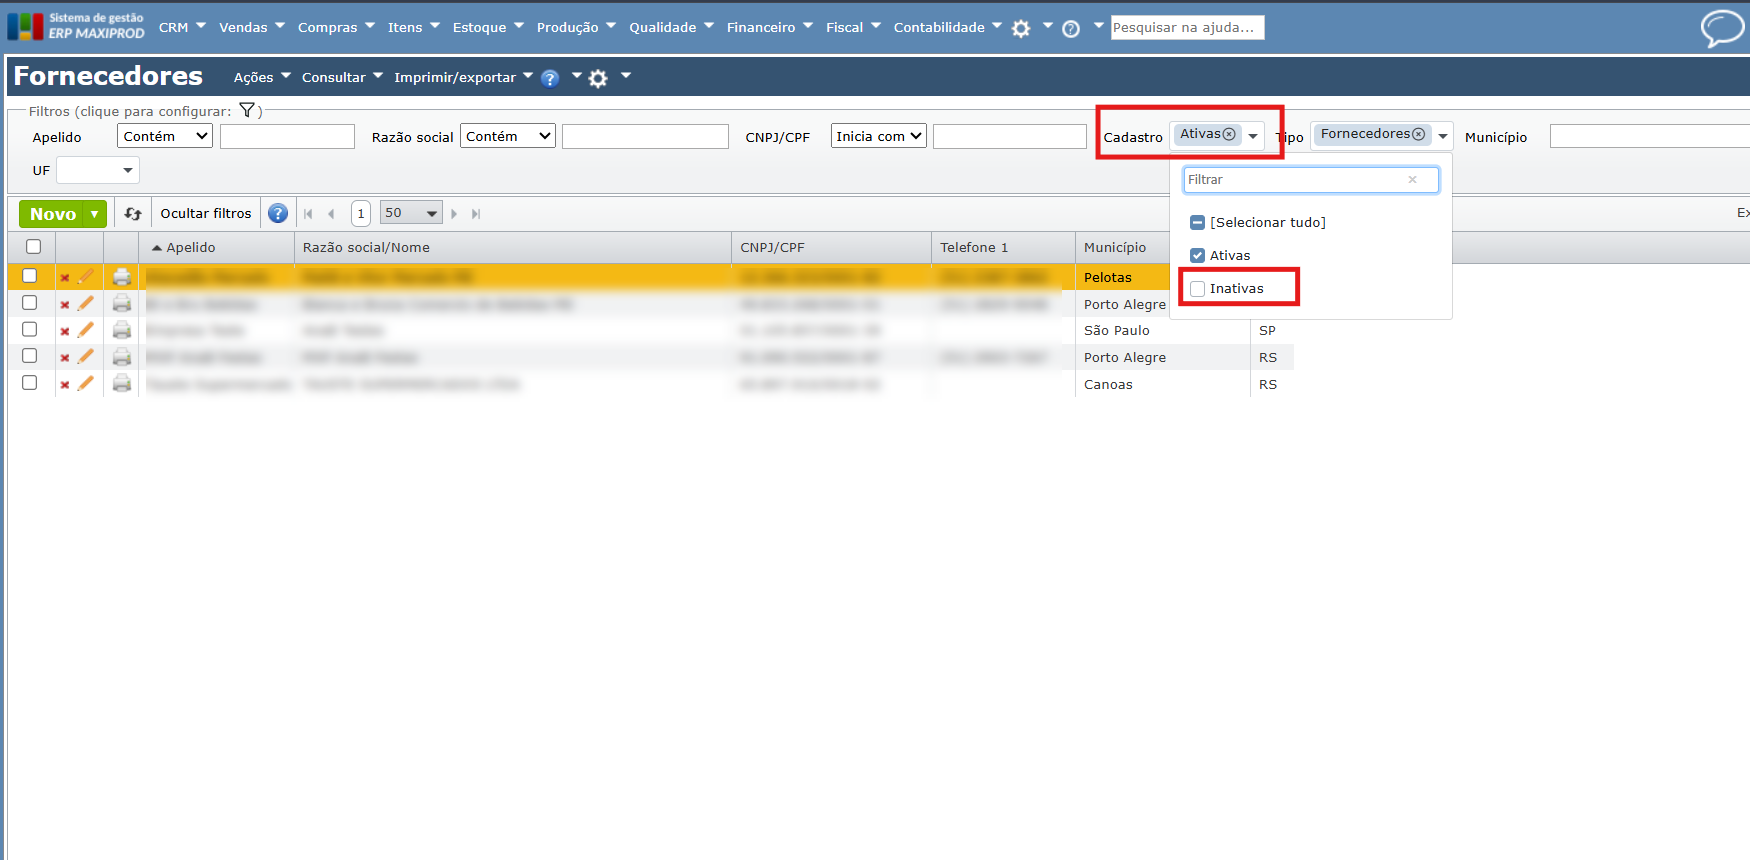The width and height of the screenshot is (1750, 860).
Task: Print the Canoas supplier row
Action: [x=122, y=384]
